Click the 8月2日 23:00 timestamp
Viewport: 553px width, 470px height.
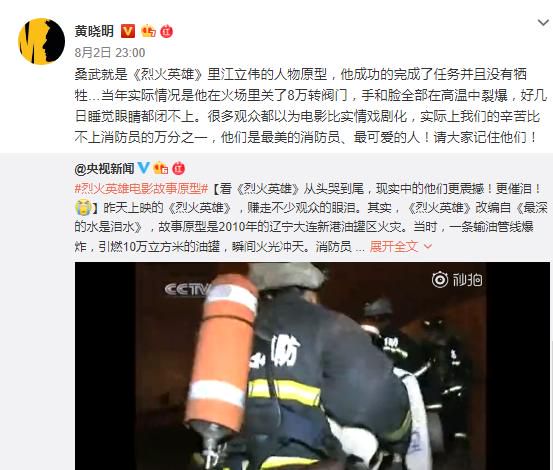[x=110, y=53]
